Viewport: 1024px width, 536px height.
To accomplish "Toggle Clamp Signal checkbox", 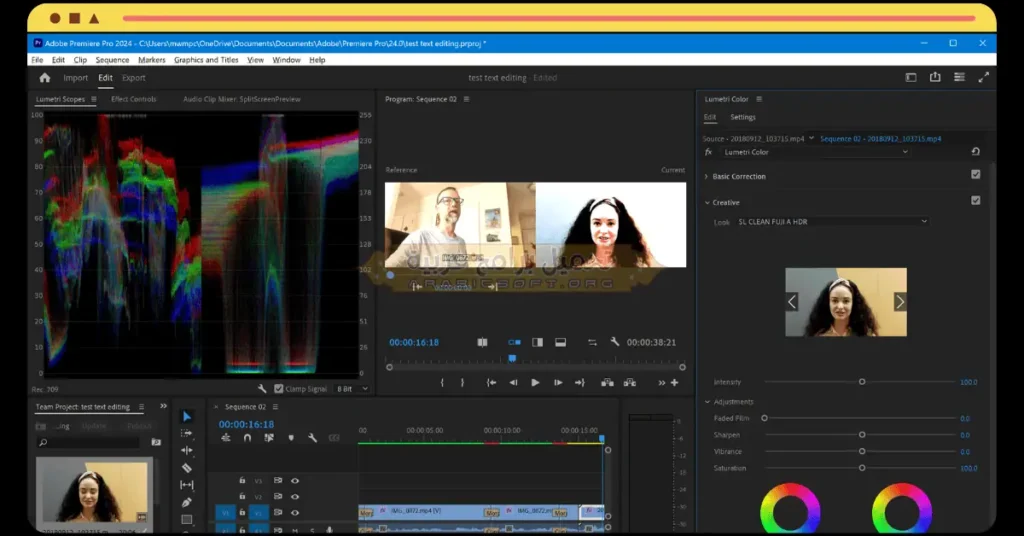I will 279,388.
